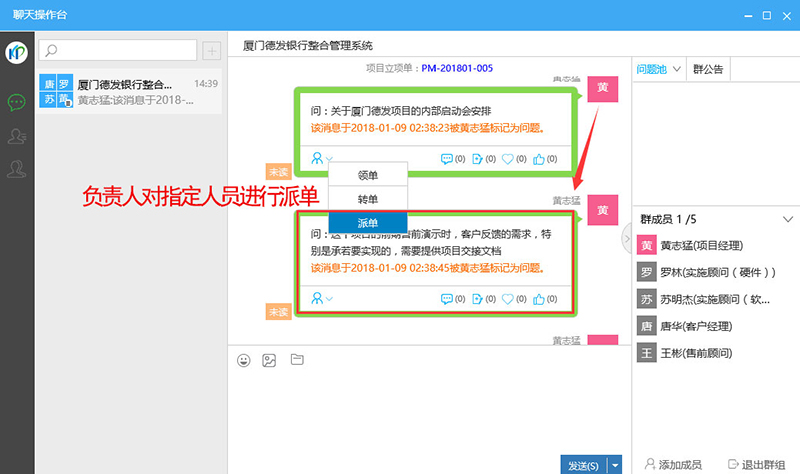Select 领单 from the context menu
The image size is (800, 474).
point(368,175)
